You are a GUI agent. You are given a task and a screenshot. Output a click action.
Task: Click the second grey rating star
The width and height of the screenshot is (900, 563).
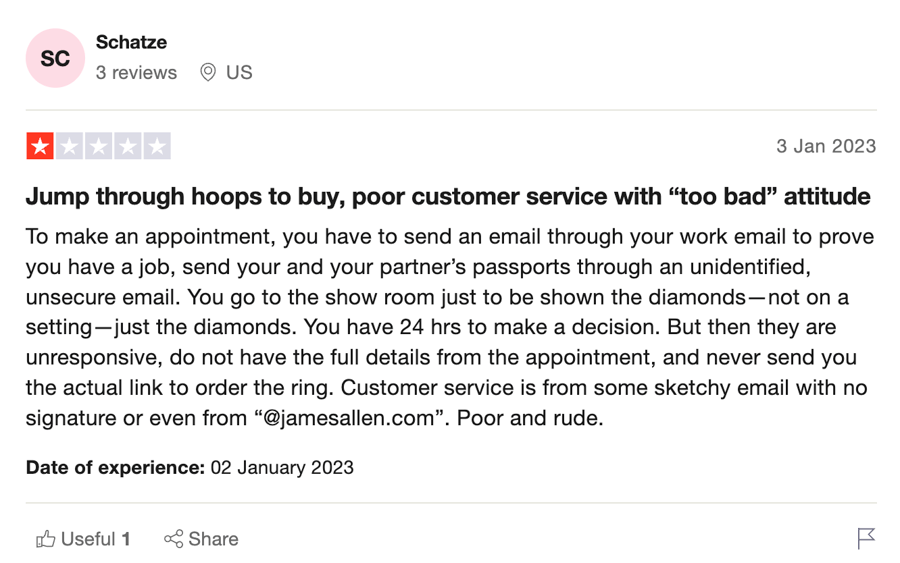click(x=69, y=146)
